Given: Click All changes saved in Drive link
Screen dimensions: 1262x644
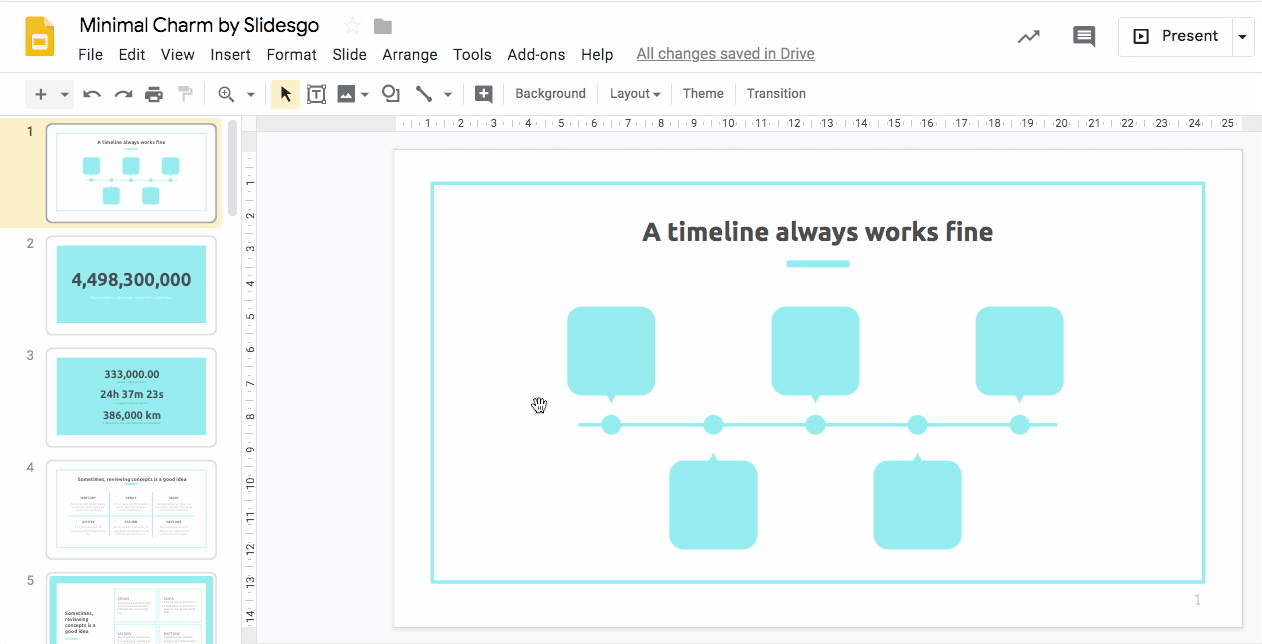Looking at the screenshot, I should (x=725, y=54).
